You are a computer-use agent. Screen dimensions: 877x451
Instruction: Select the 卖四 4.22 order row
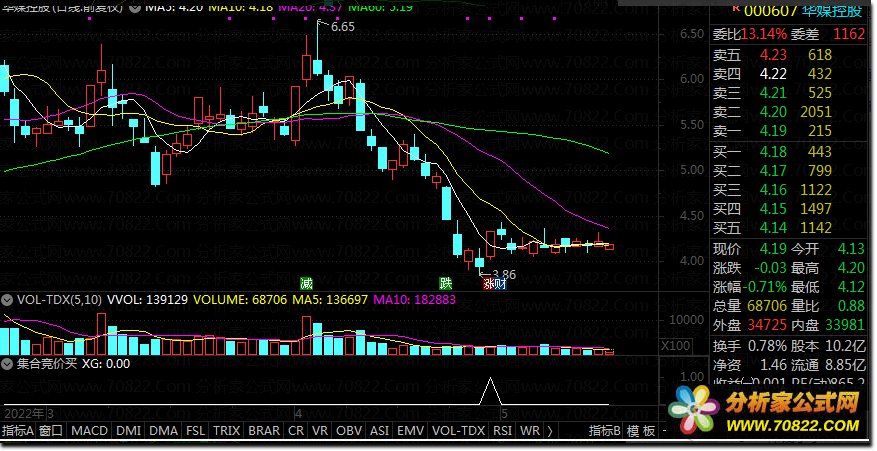point(789,74)
